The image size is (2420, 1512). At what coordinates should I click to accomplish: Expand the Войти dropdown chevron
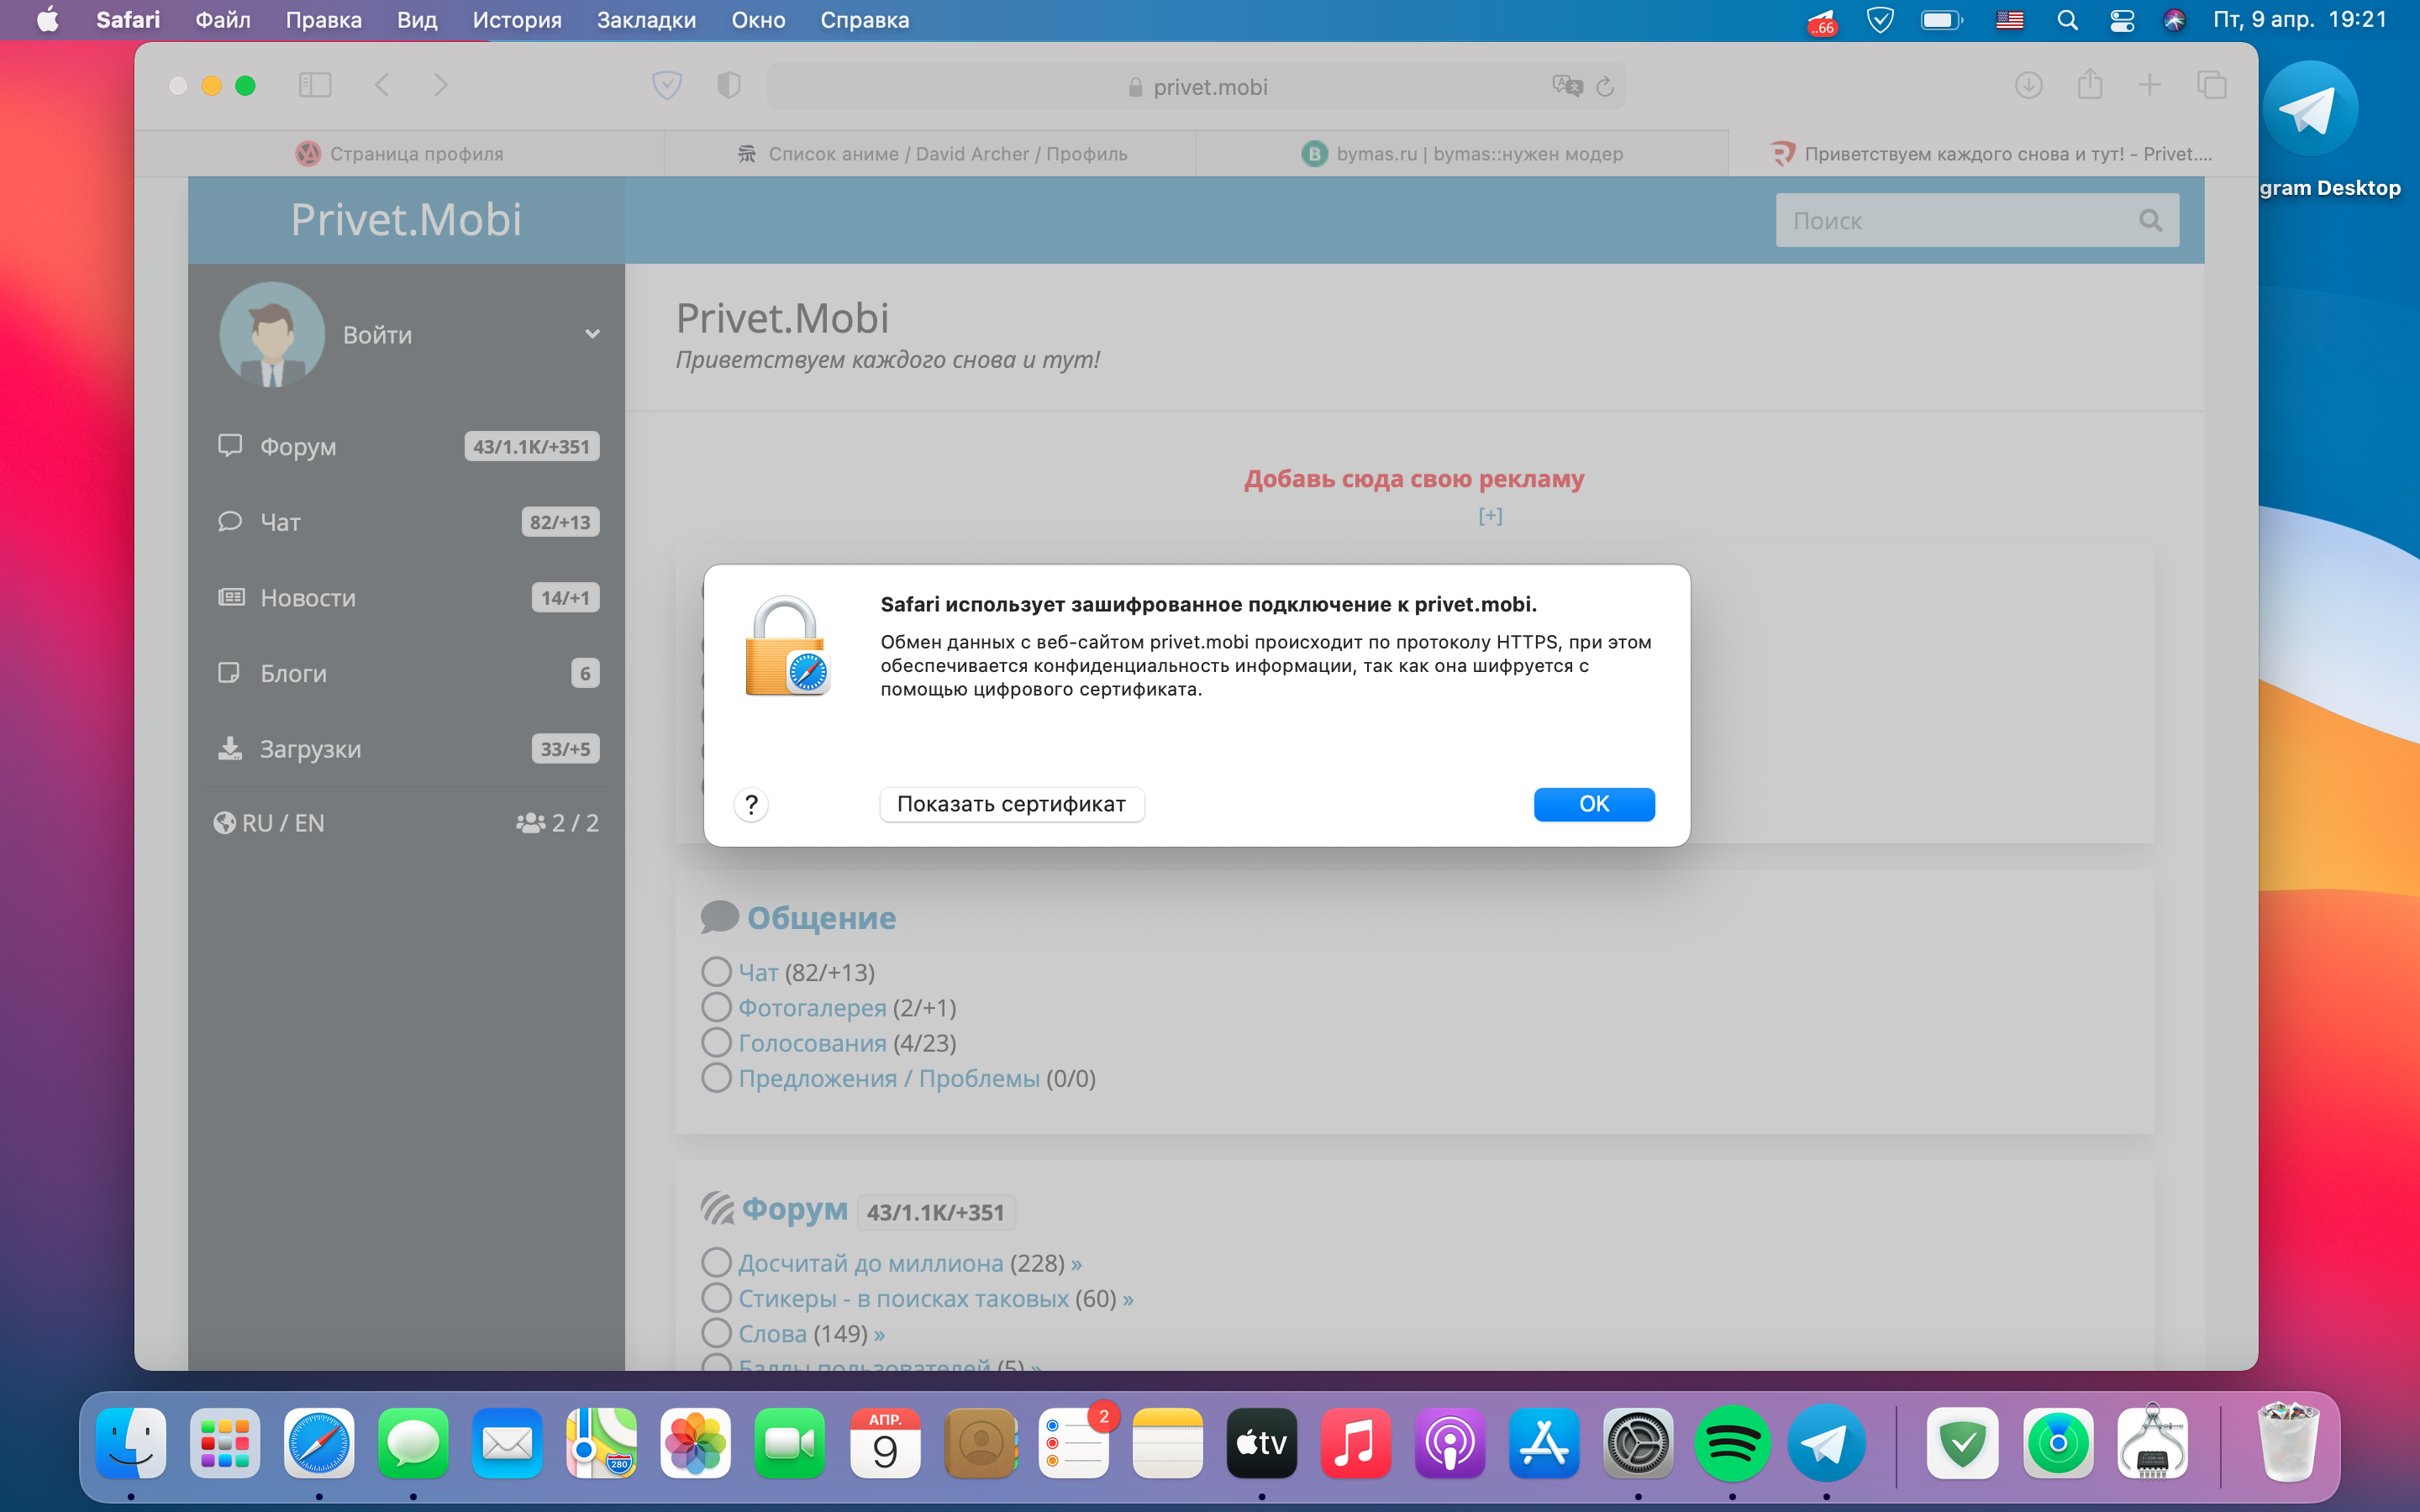[x=592, y=334]
